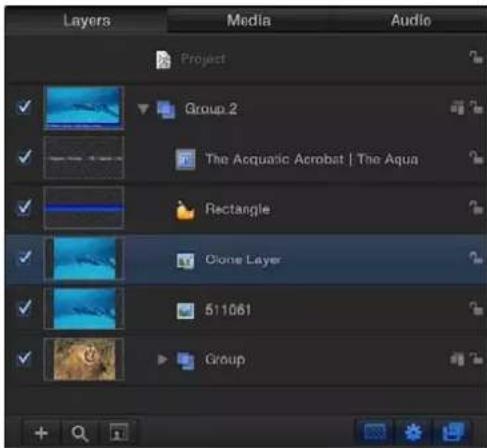Toggle the masks display button
The image size is (487, 448).
(375, 432)
